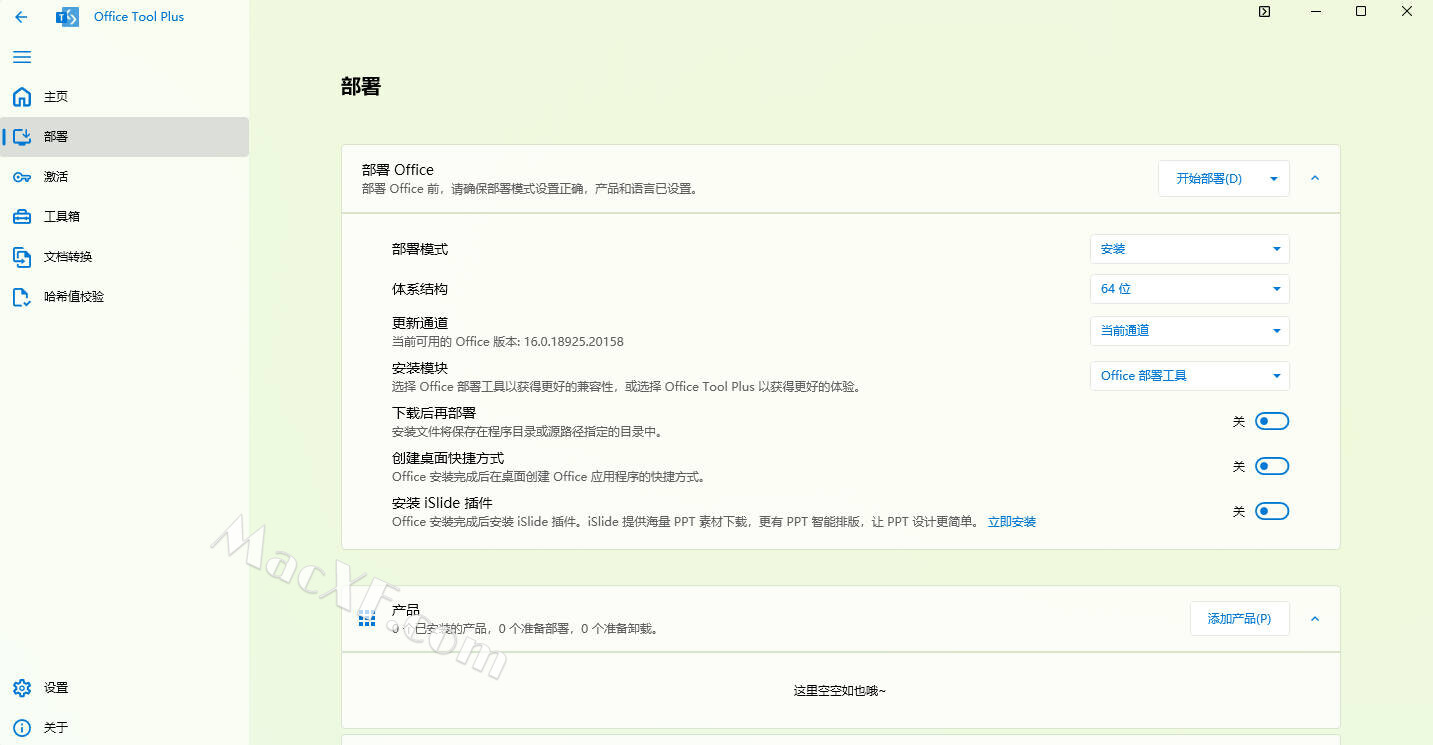Screen dimensions: 1433x745
Task: Toggle the 创建桌面快捷方式 switch
Action: [x=1272, y=466]
